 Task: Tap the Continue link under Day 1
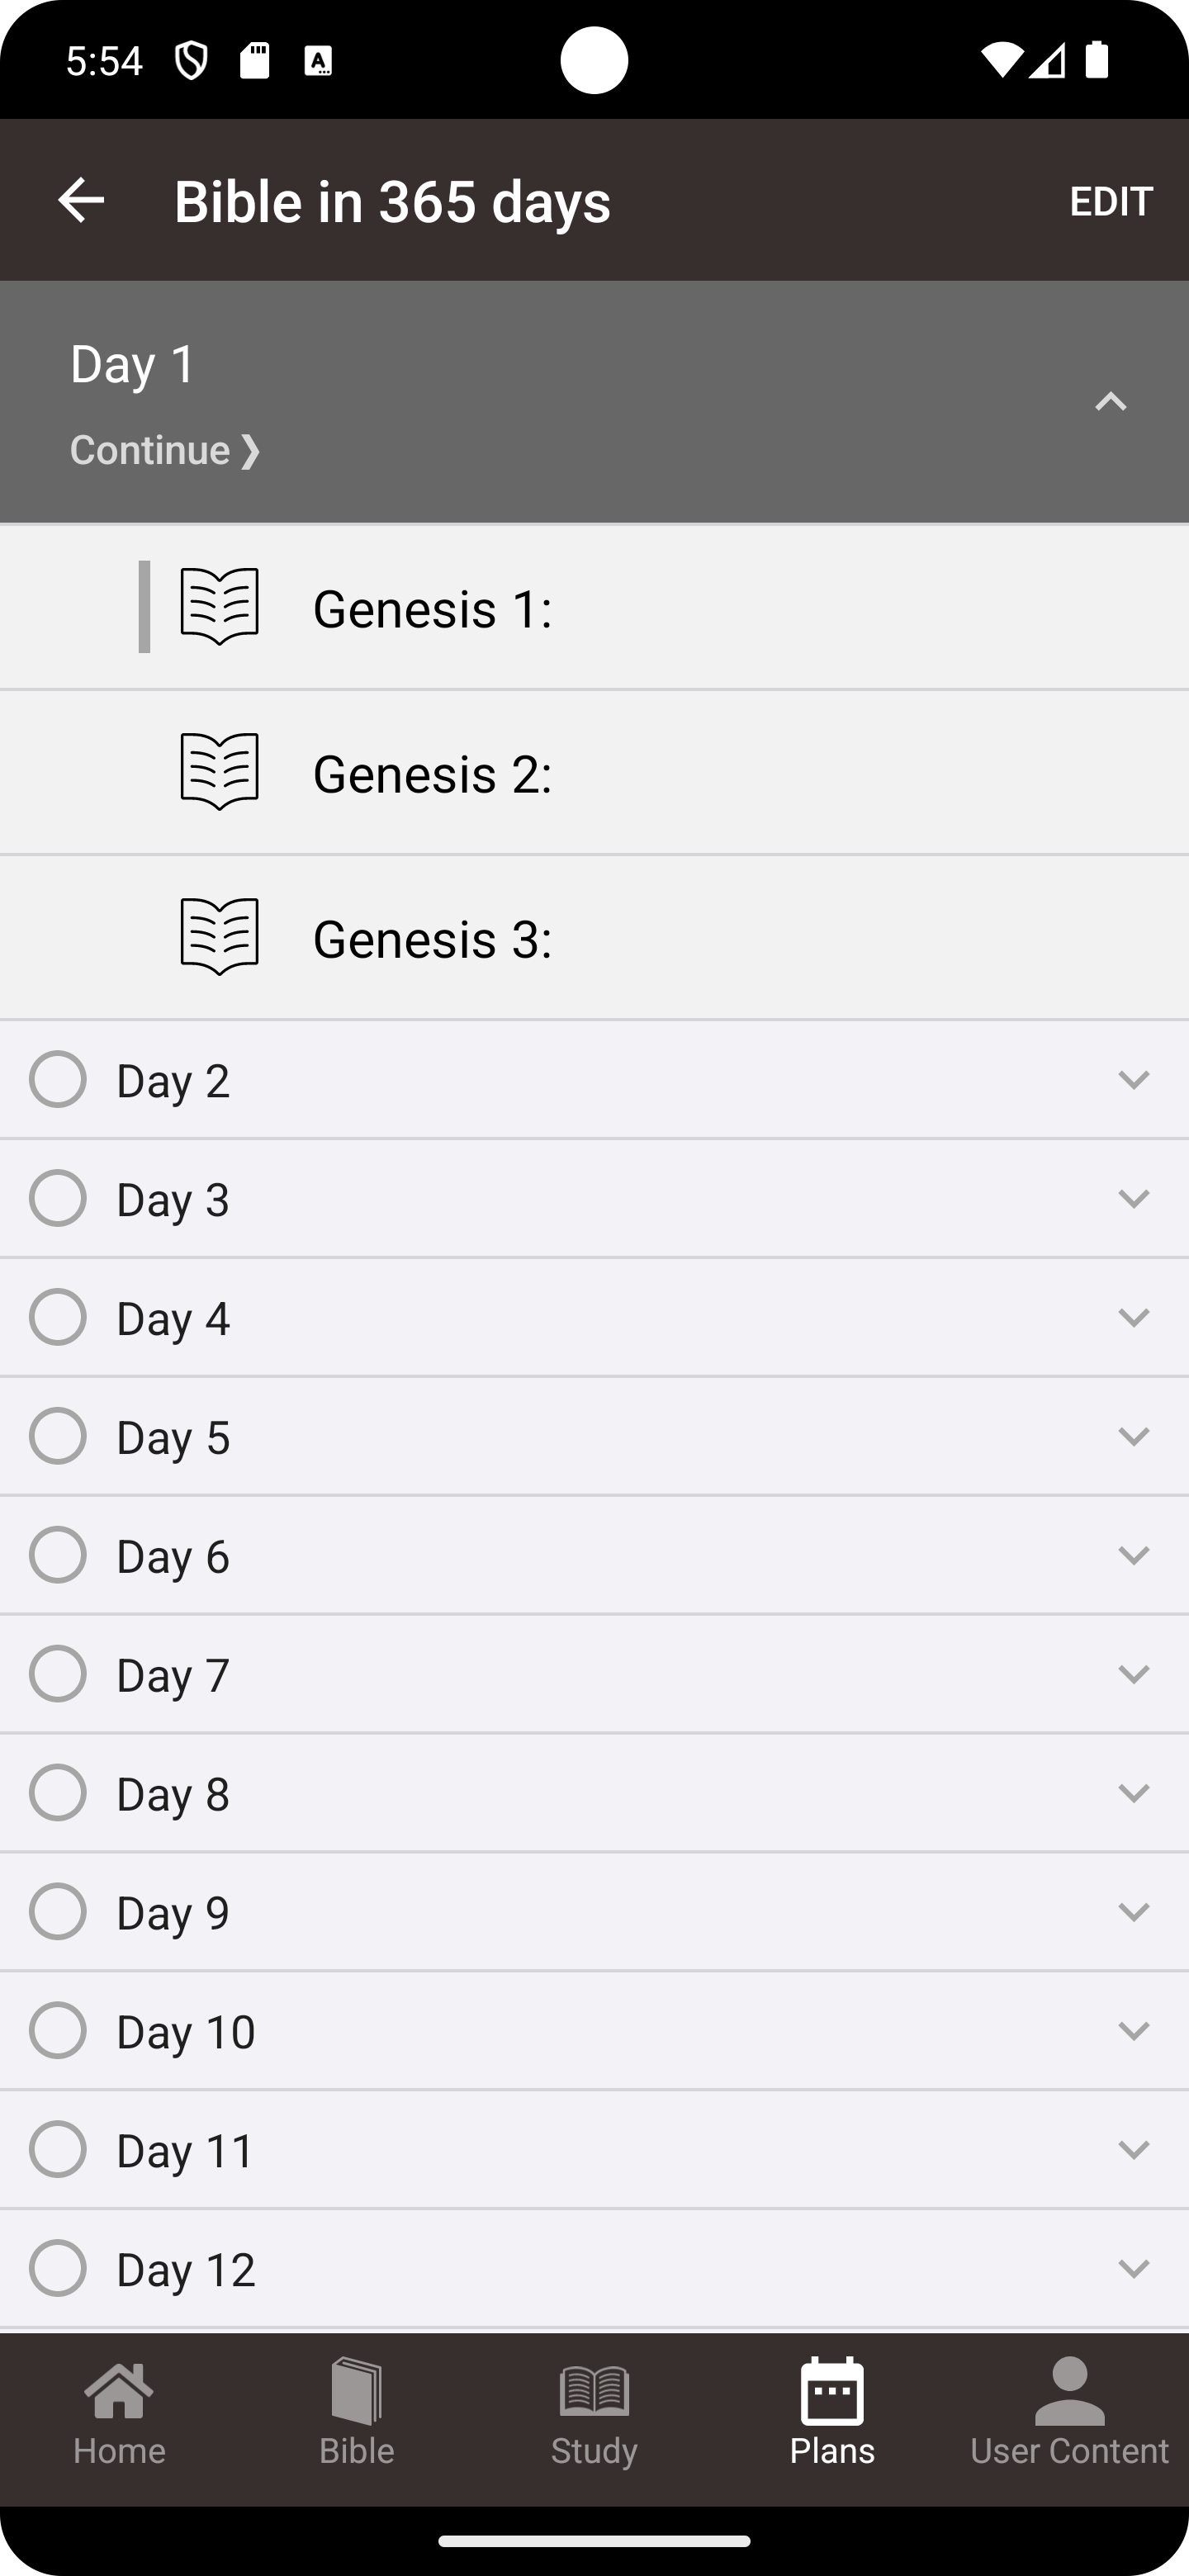[166, 450]
